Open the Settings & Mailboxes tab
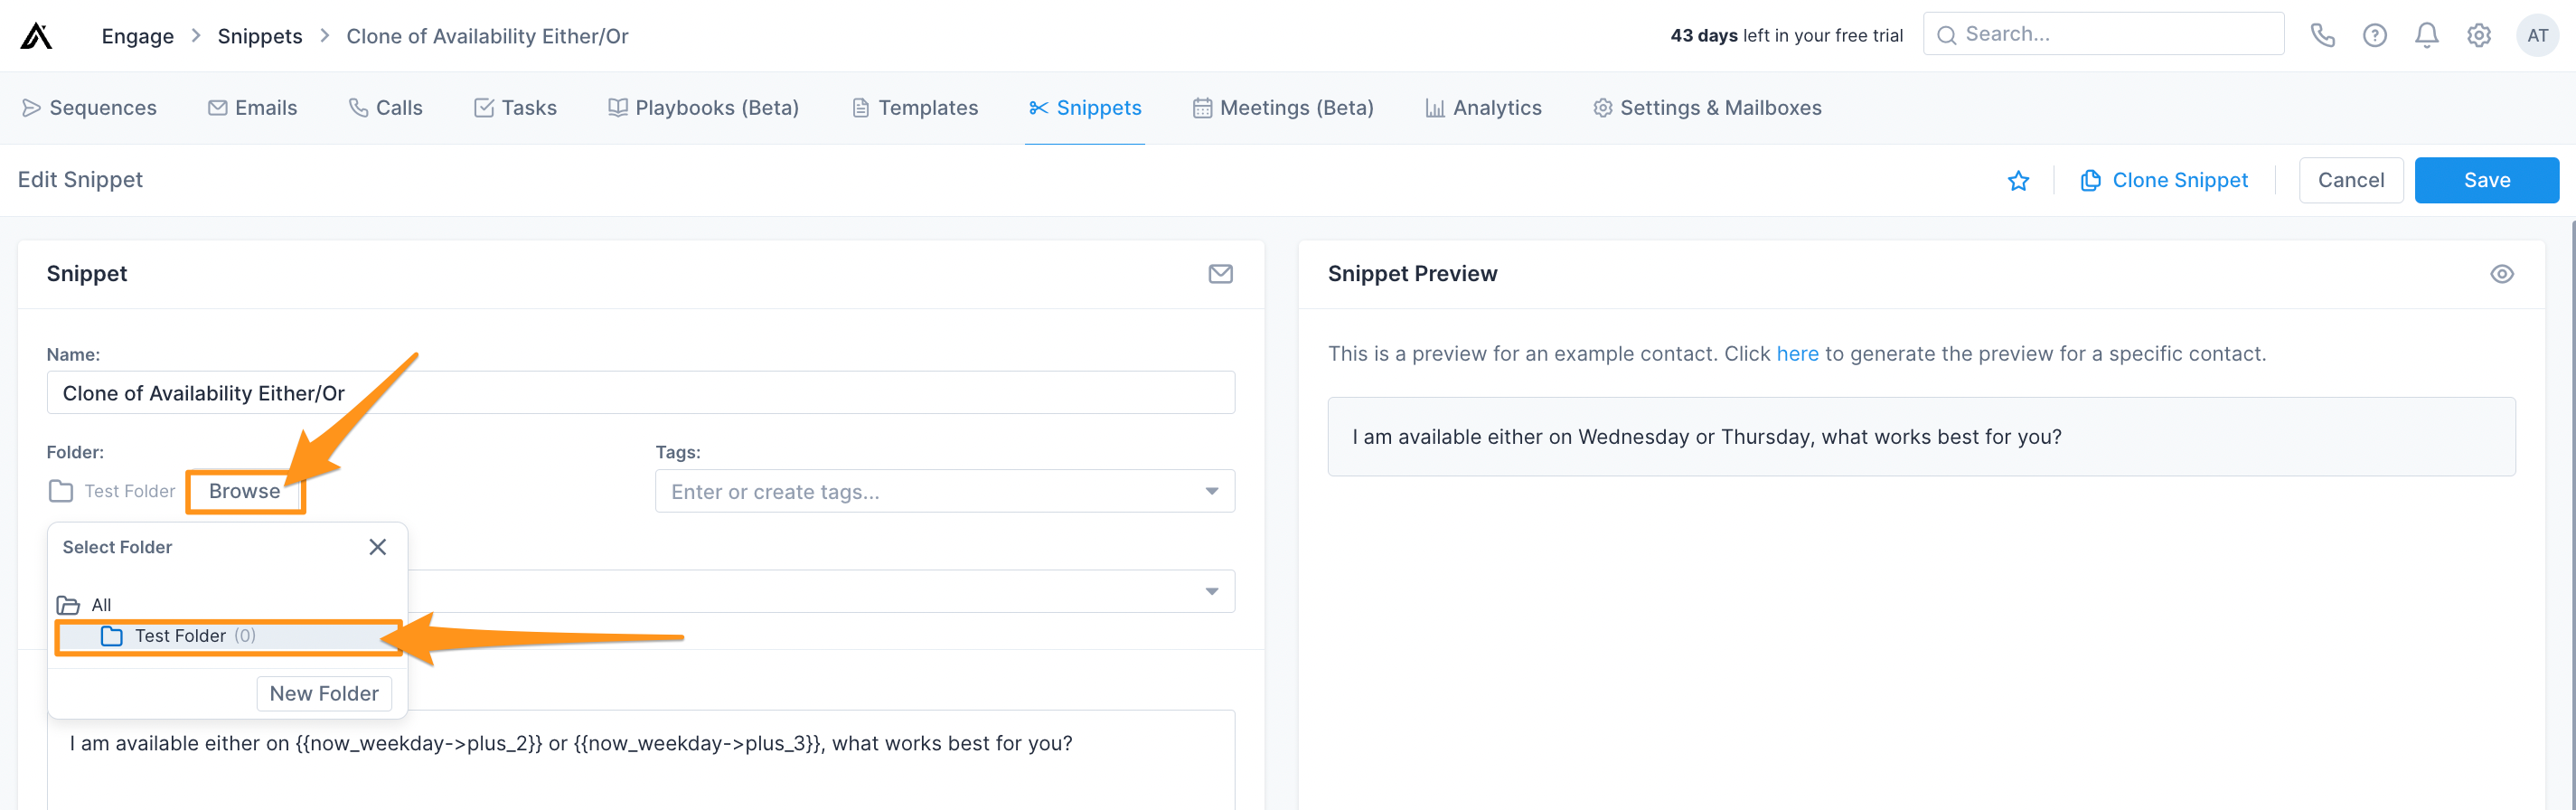 pos(1707,108)
